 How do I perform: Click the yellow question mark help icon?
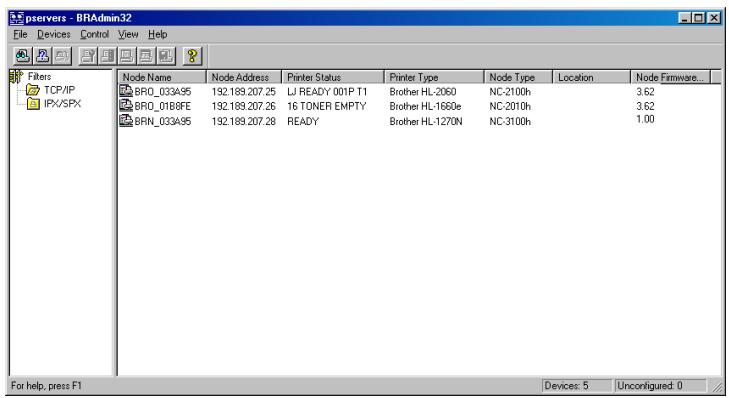(192, 56)
